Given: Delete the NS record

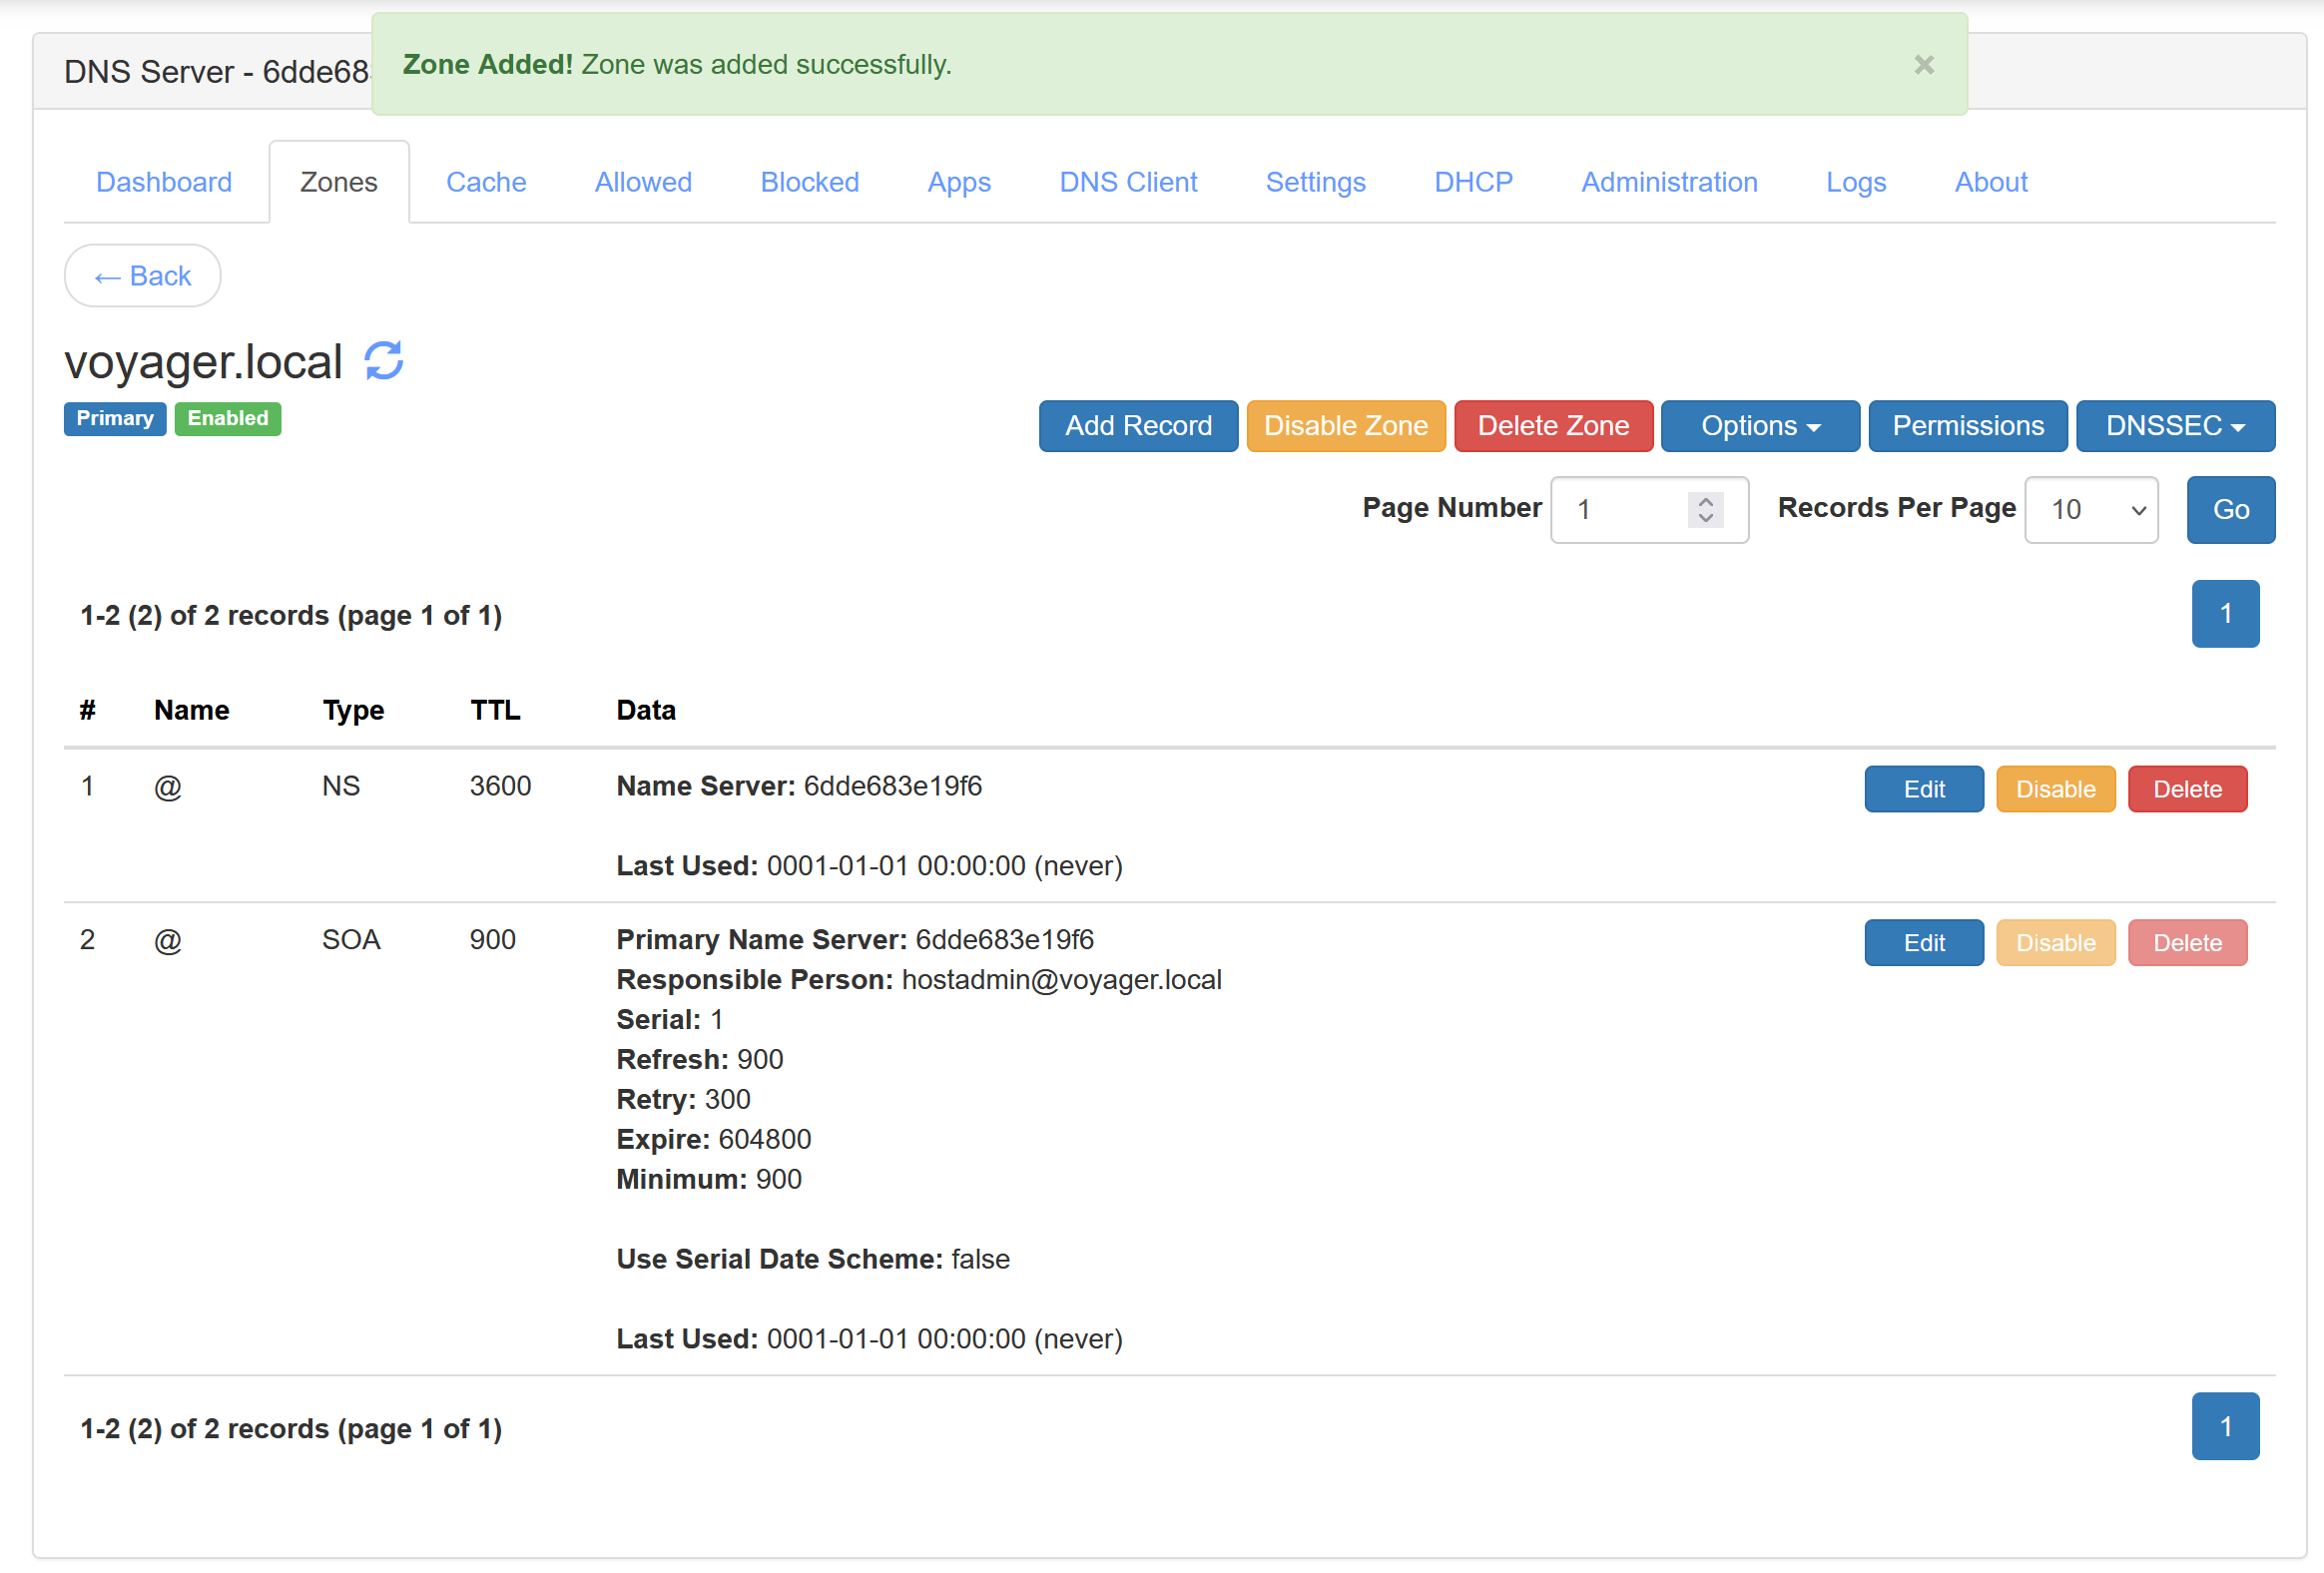Looking at the screenshot, I should [2187, 789].
